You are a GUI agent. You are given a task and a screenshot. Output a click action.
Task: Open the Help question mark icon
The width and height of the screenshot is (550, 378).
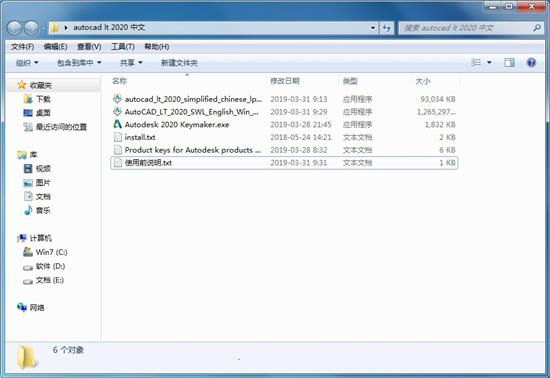pyautogui.click(x=531, y=63)
